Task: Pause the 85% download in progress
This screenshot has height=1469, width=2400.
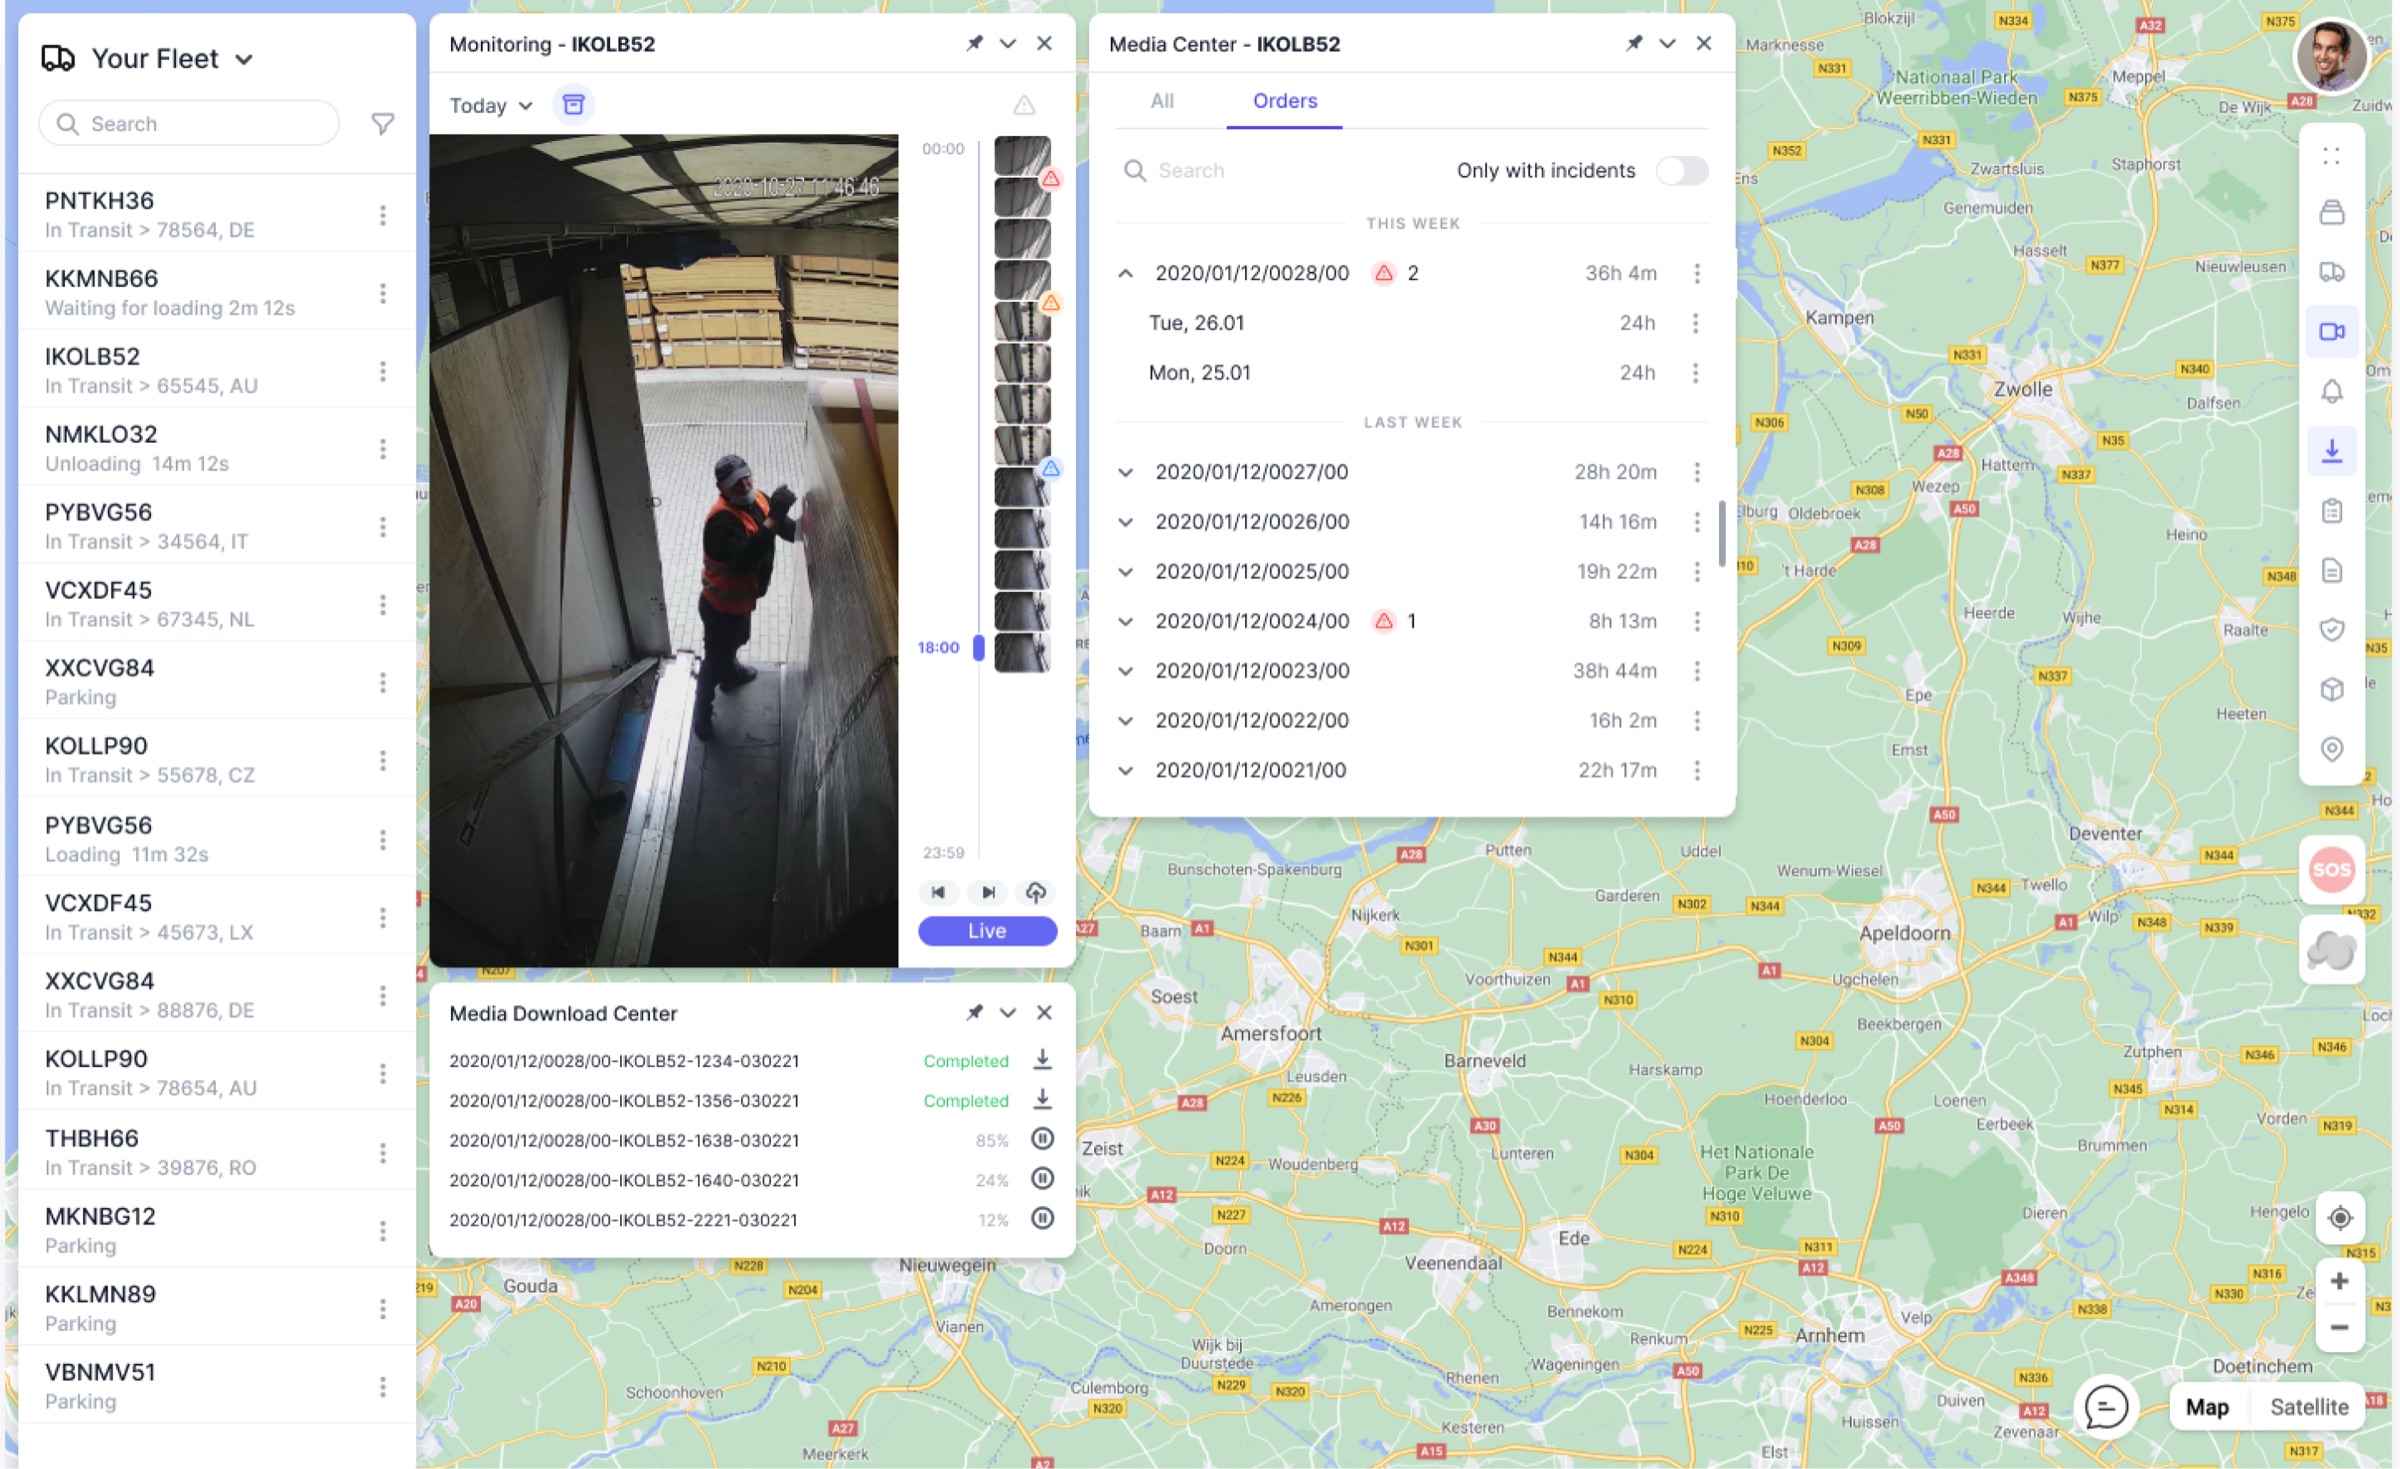Action: (x=1042, y=1139)
